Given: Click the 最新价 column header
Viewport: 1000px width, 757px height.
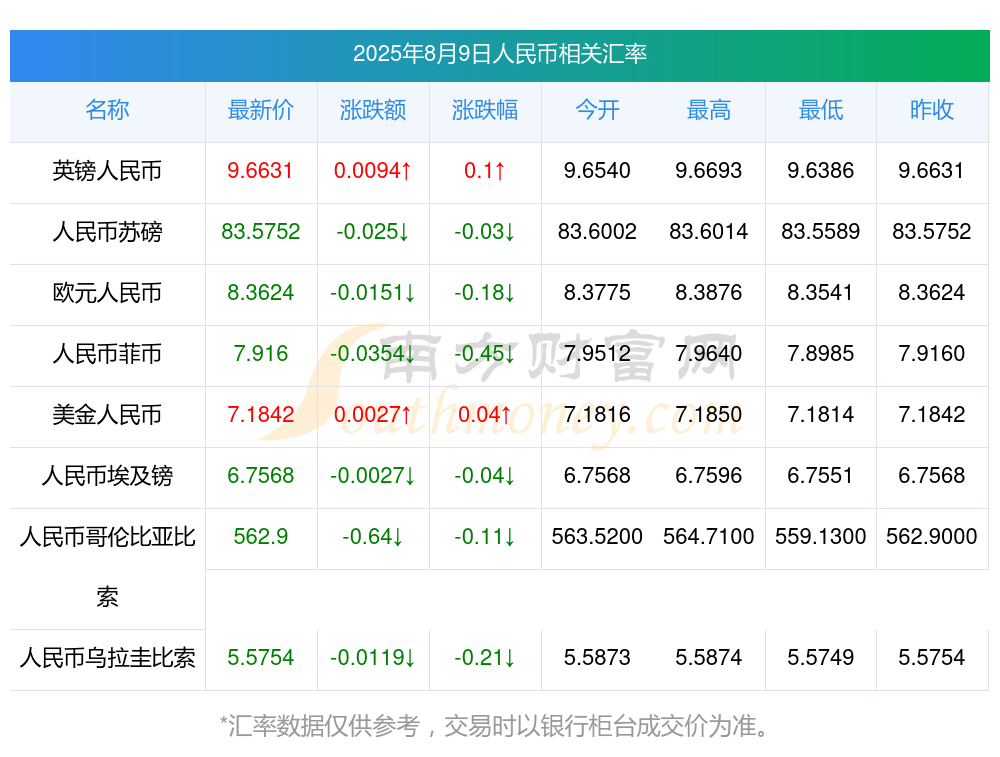Looking at the screenshot, I should 261,110.
